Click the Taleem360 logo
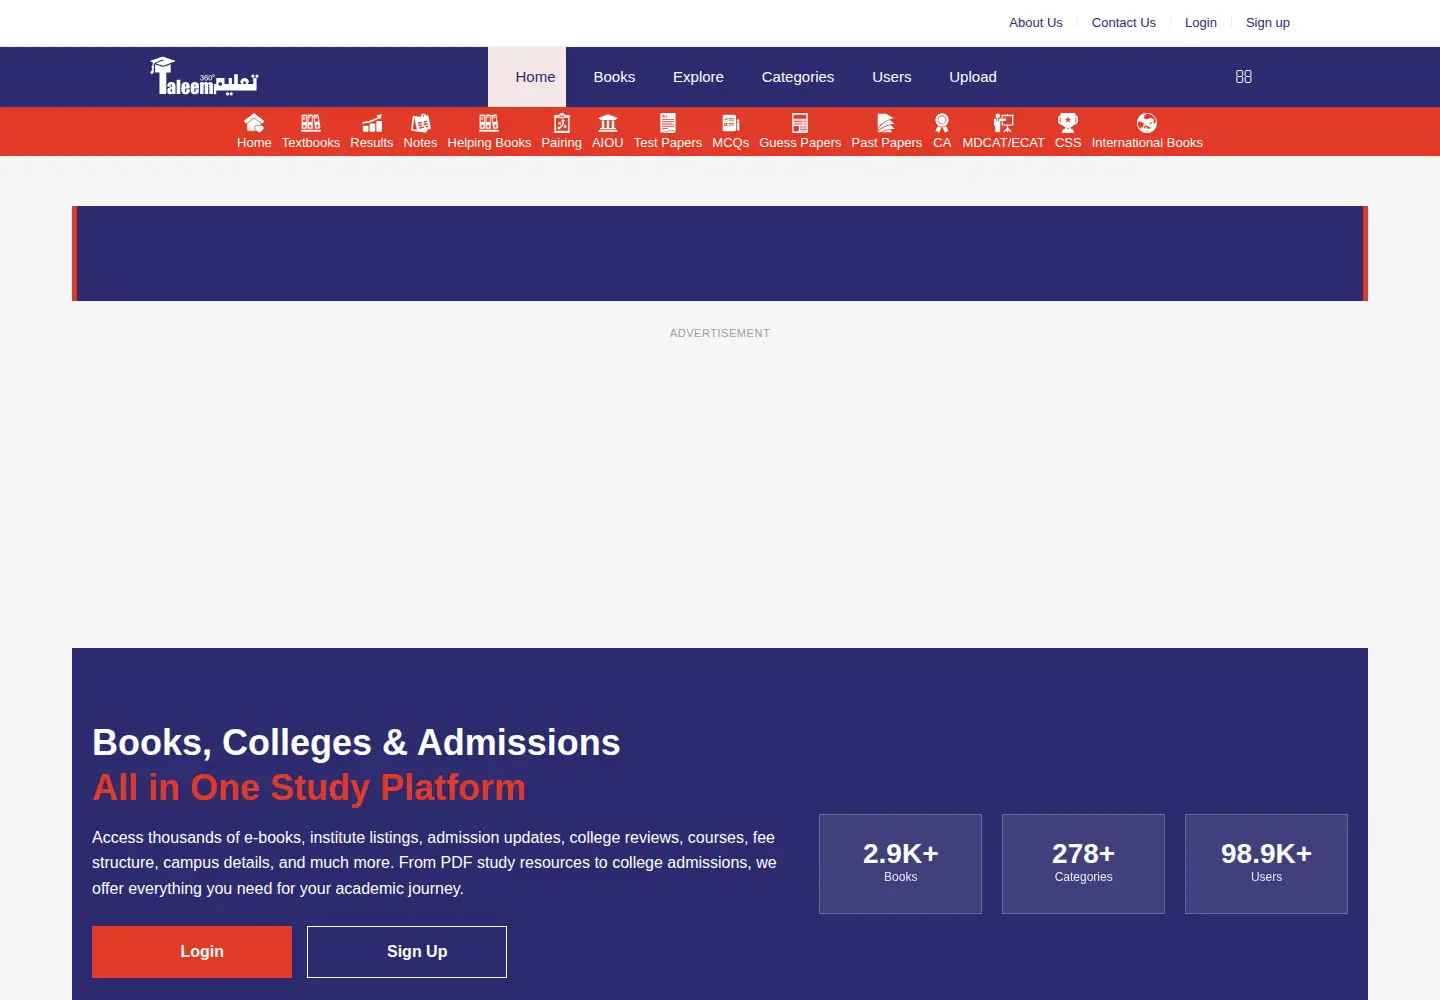Image resolution: width=1440 pixels, height=1000 pixels. [204, 77]
